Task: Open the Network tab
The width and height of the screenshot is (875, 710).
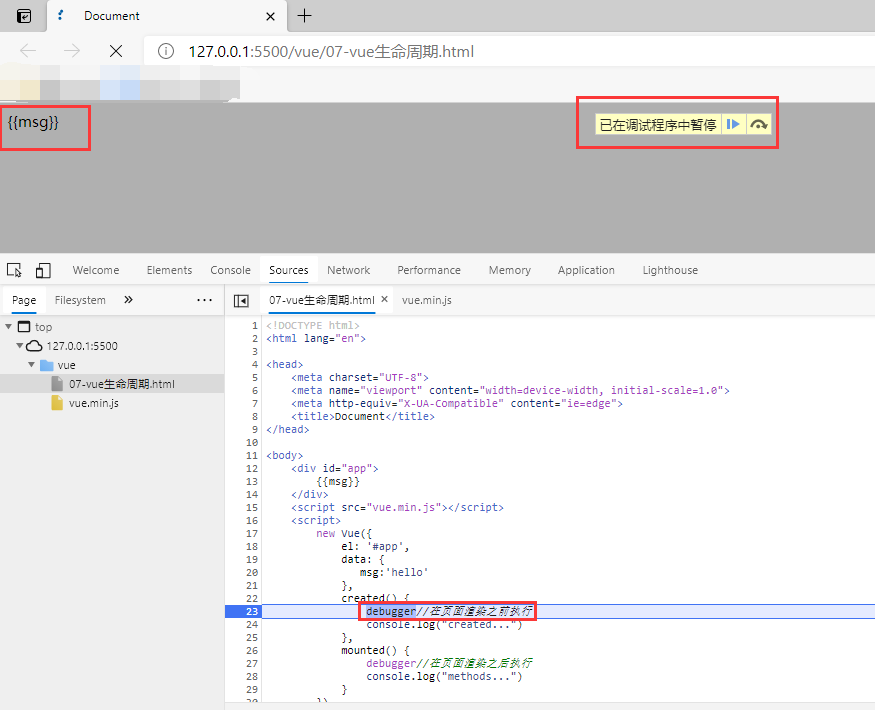Action: click(349, 270)
